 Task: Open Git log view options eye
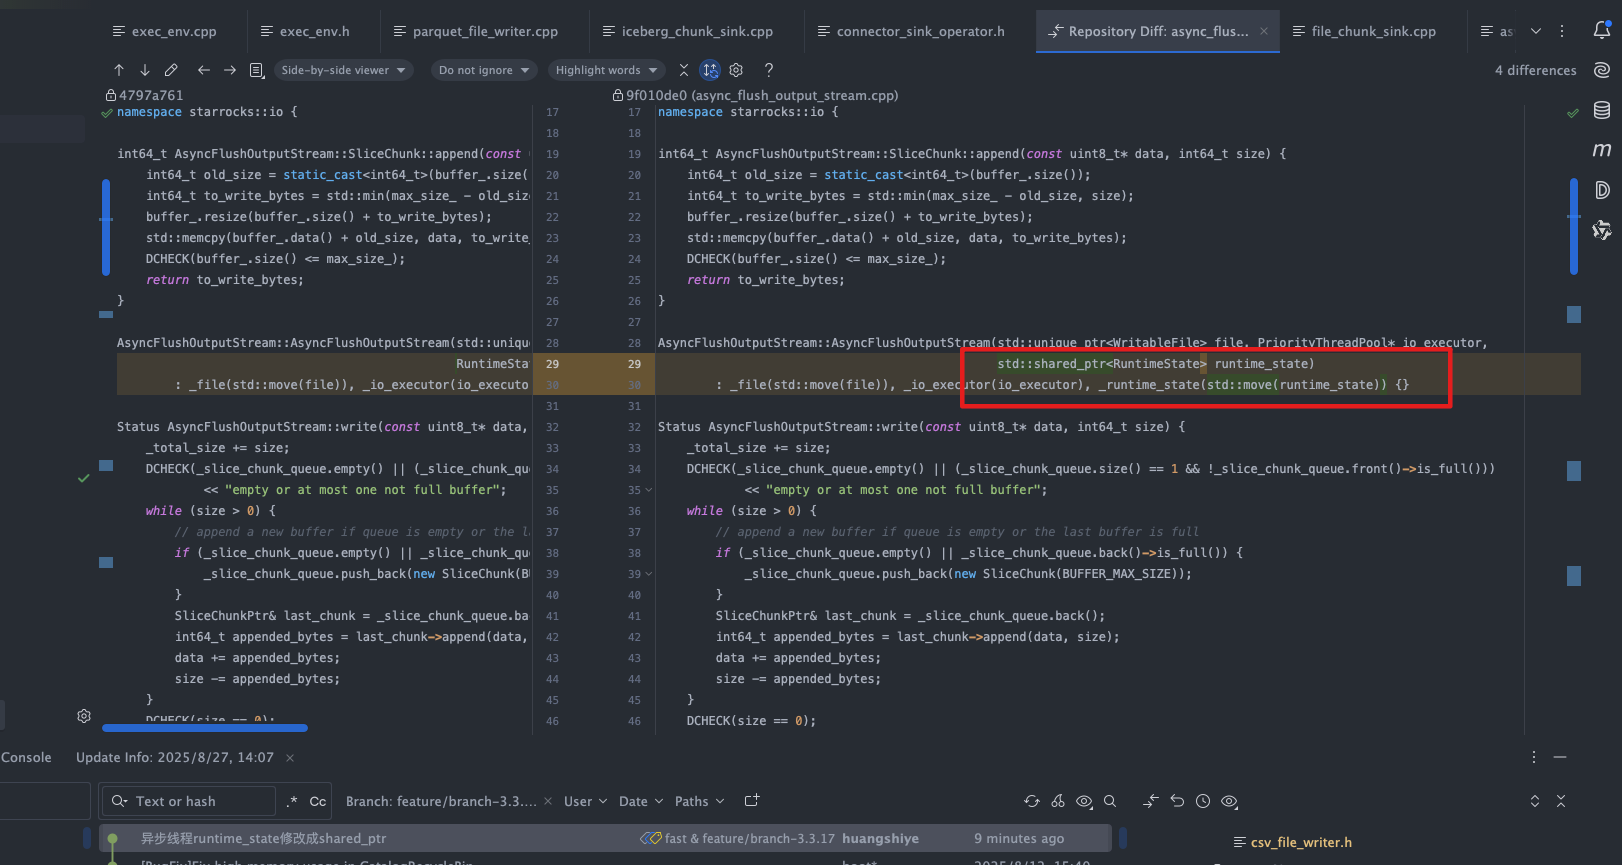pos(1084,801)
